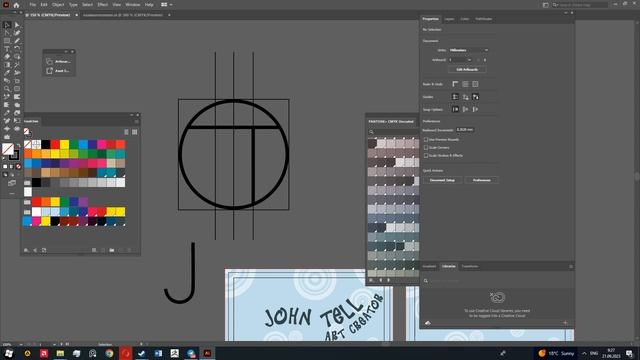The height and width of the screenshot is (360, 640).
Task: Open the Libraries panel options menu
Action: (x=571, y=267)
